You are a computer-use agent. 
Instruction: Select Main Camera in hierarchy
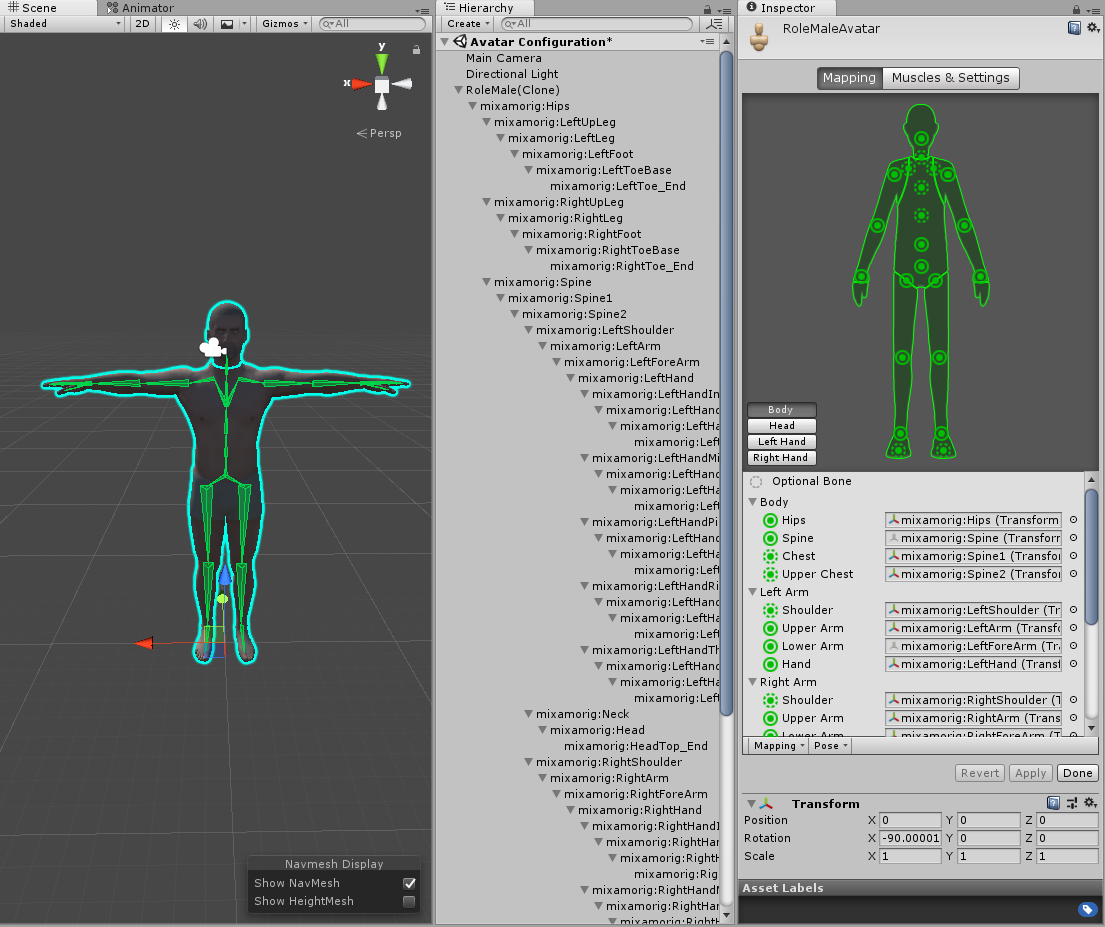(504, 59)
